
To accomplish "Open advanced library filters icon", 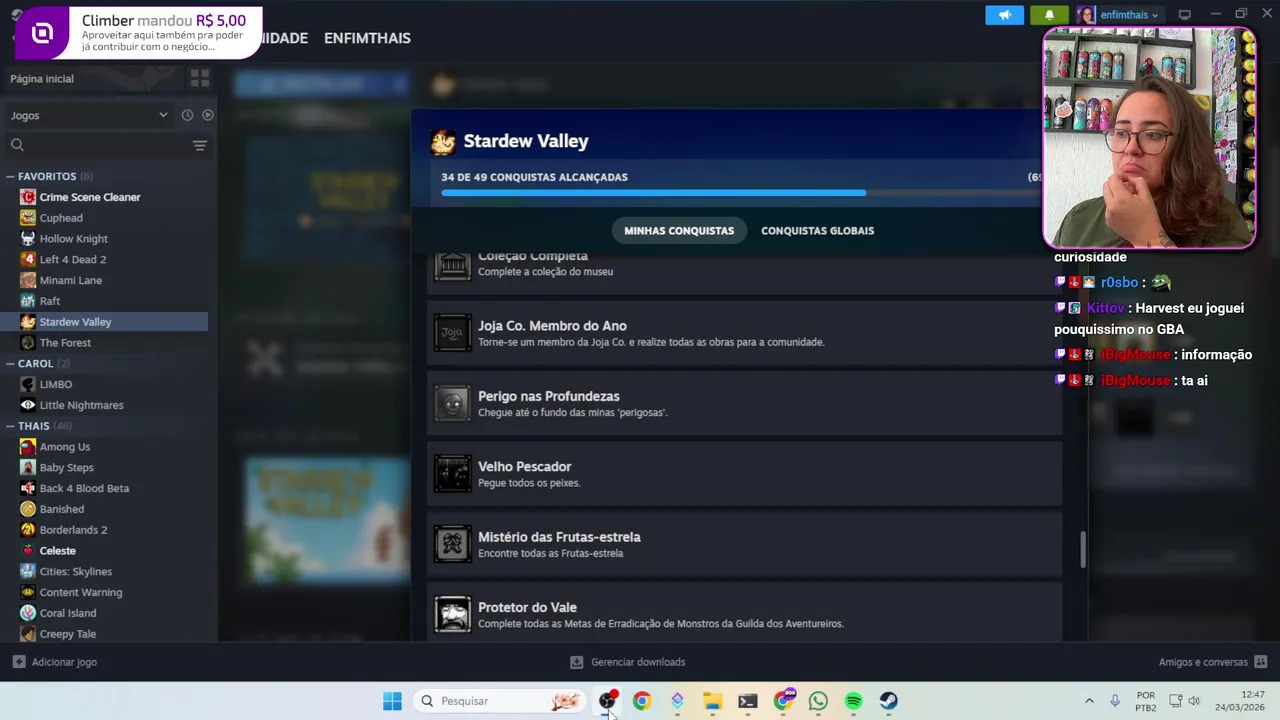I will coord(200,146).
